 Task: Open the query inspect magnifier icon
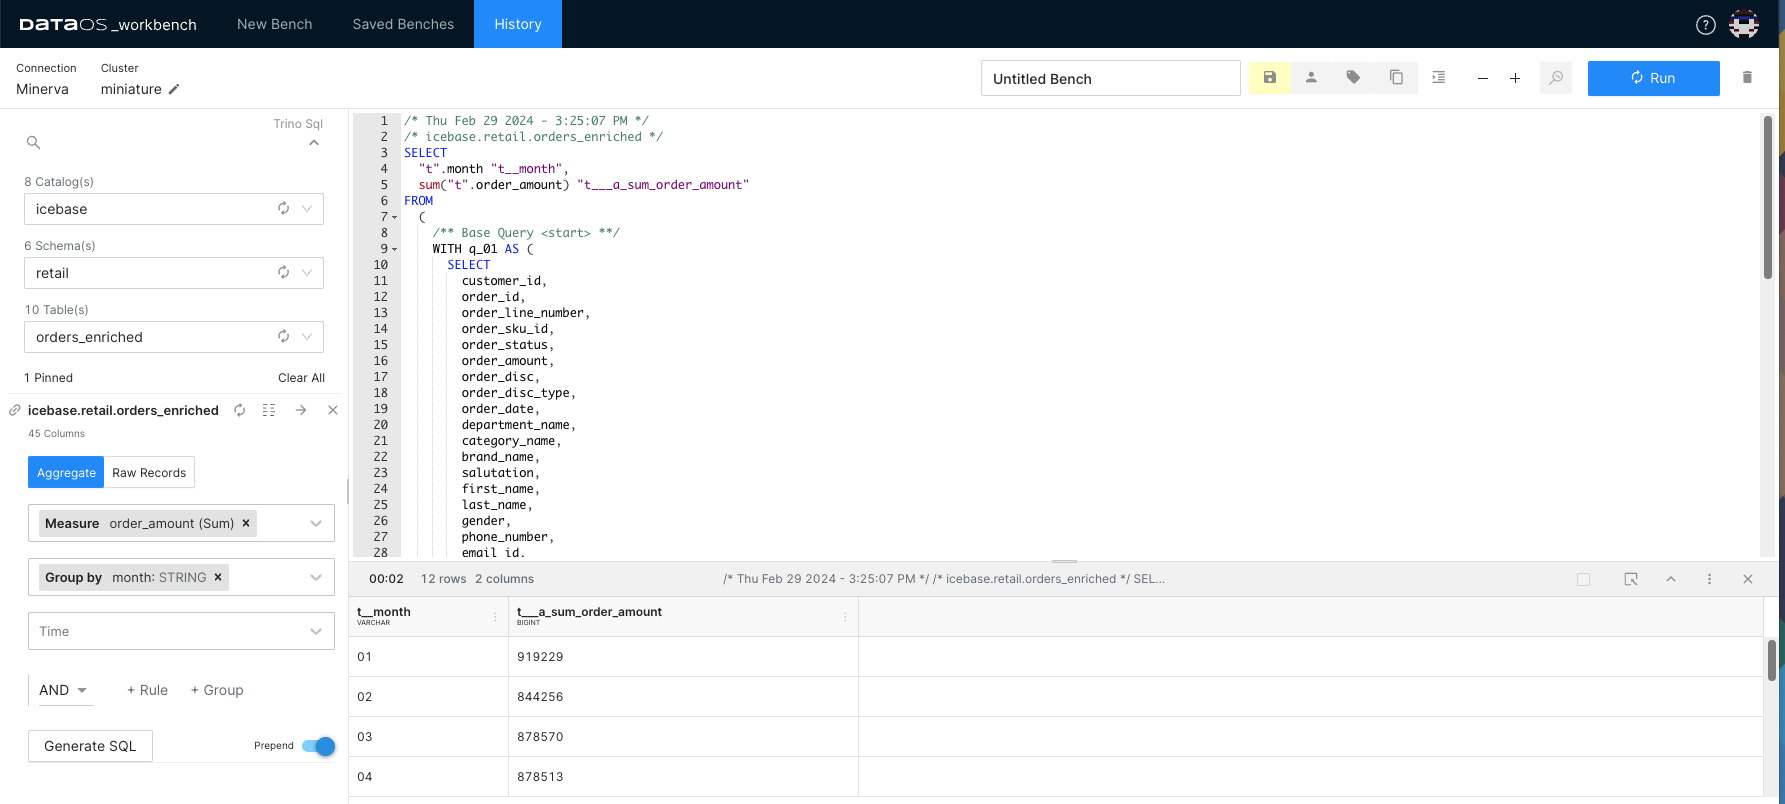click(1556, 78)
